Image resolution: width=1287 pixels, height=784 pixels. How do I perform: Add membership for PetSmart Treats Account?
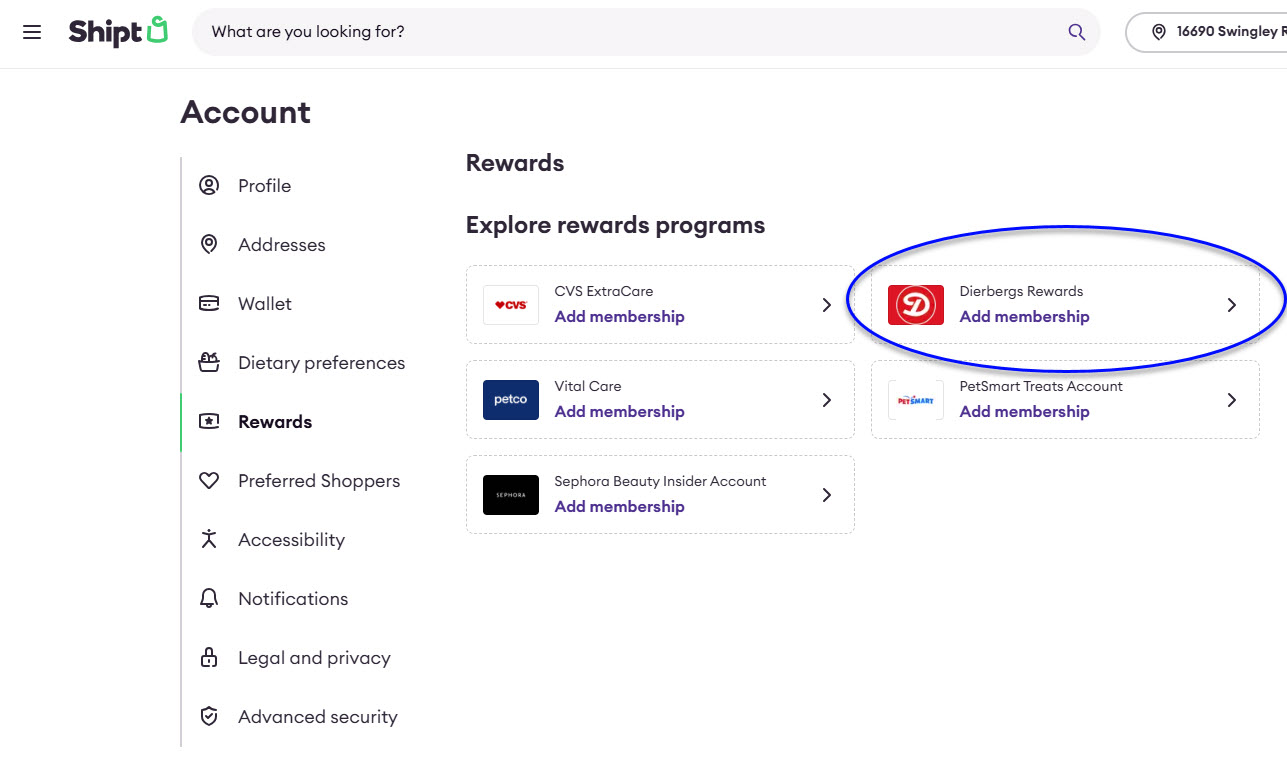pos(1025,411)
